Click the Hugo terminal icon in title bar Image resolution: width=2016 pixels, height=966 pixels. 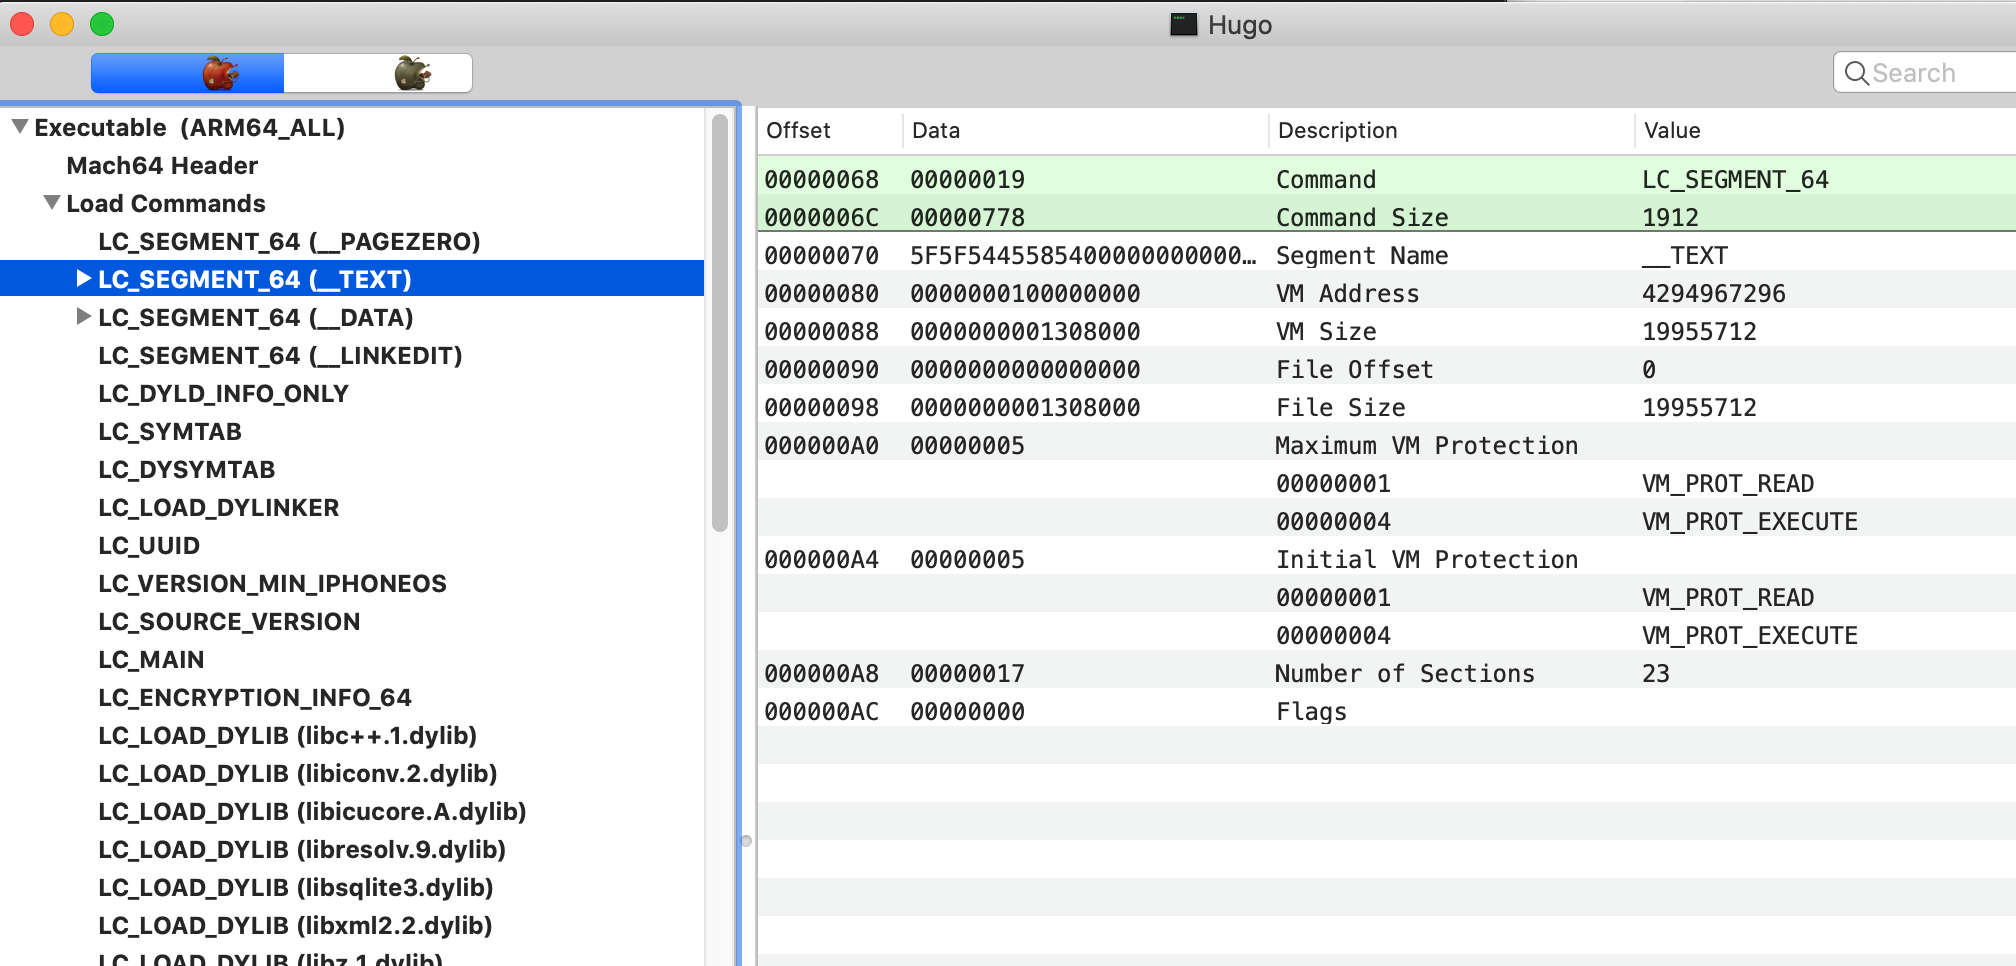1184,24
